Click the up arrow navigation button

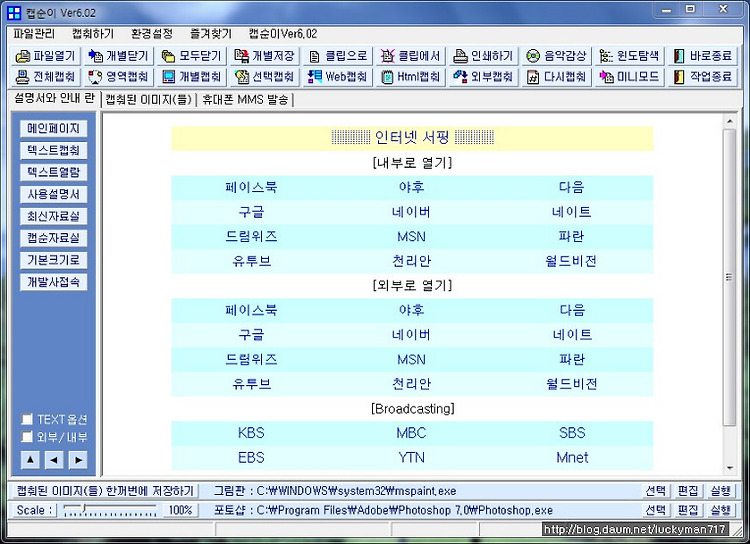(x=30, y=460)
